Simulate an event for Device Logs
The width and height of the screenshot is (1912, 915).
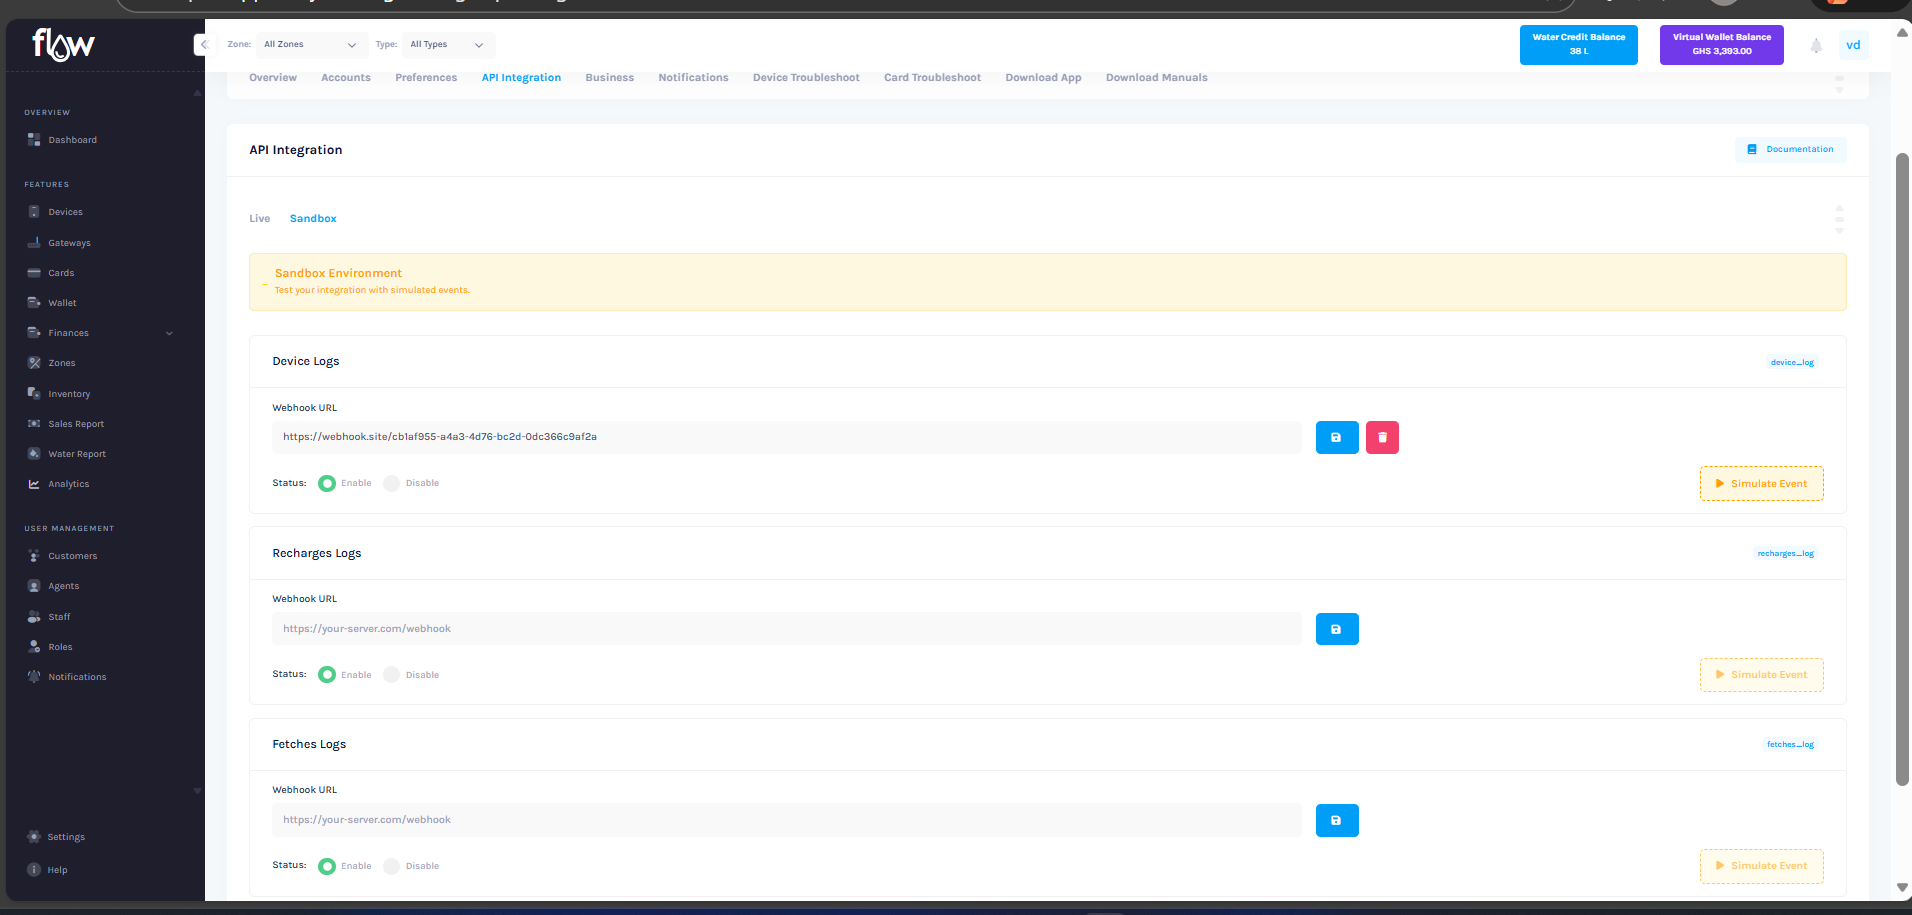point(1760,483)
